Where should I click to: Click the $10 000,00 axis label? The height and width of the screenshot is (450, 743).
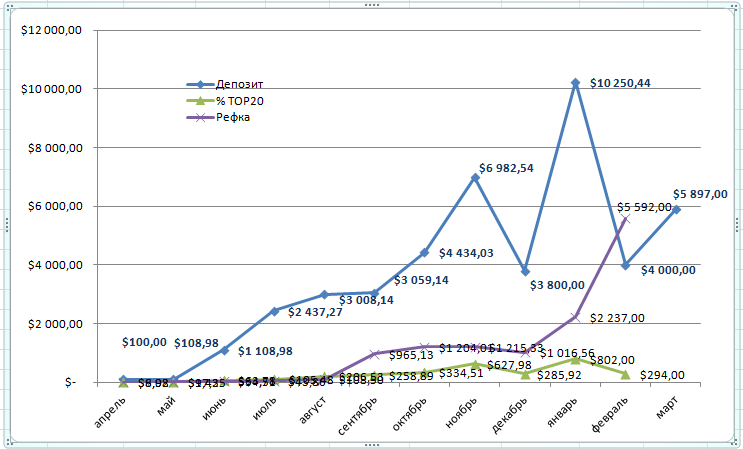click(51, 89)
